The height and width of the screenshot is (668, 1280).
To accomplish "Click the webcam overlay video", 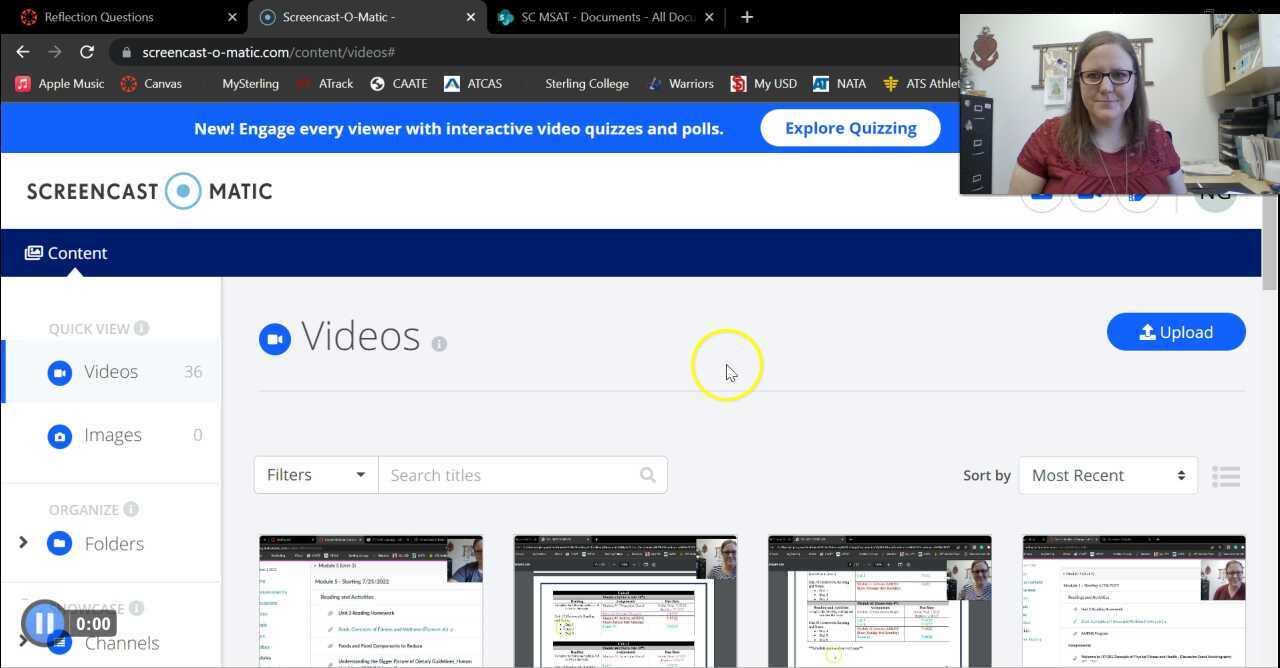I will 1119,104.
